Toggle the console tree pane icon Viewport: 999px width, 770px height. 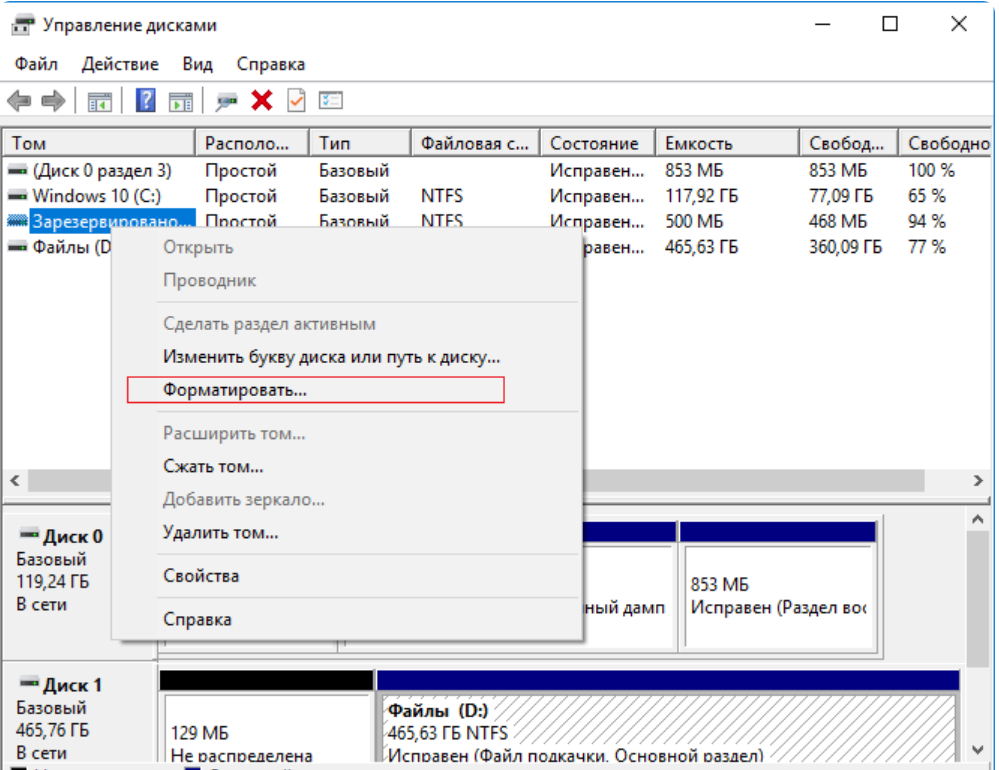pyautogui.click(x=99, y=101)
